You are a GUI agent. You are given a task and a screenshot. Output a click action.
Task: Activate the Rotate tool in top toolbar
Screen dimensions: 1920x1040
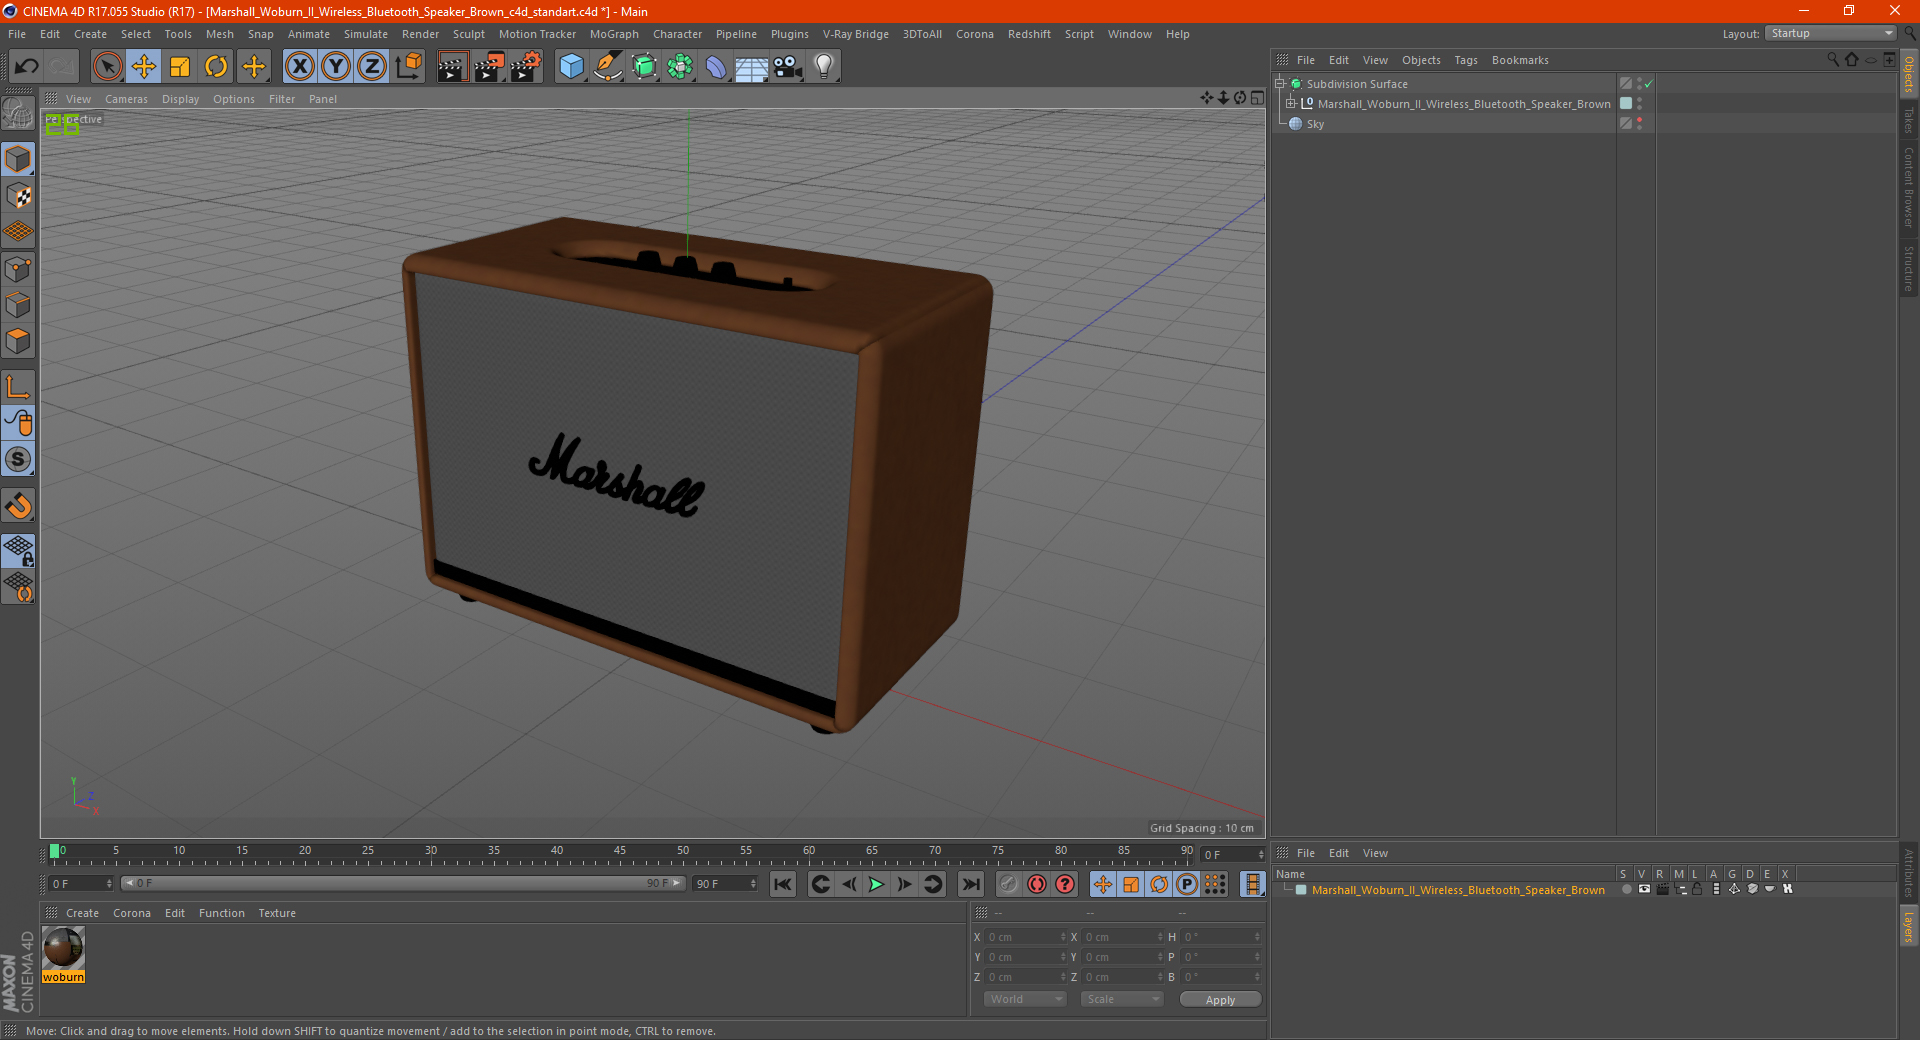216,67
